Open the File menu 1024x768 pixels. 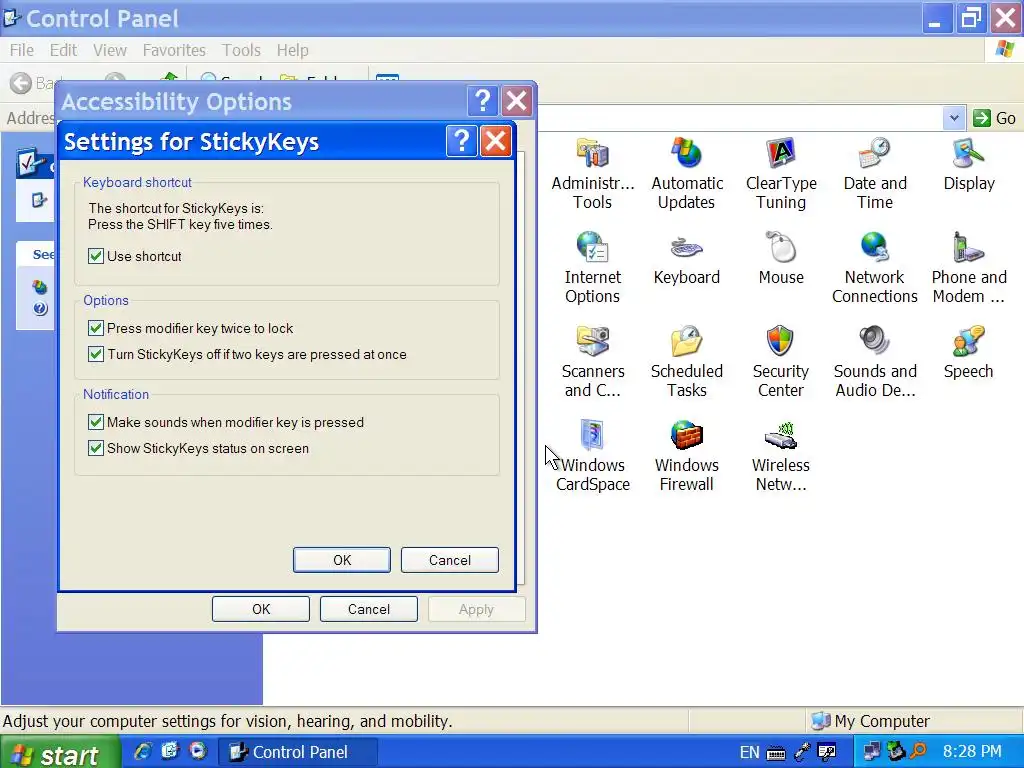(22, 50)
